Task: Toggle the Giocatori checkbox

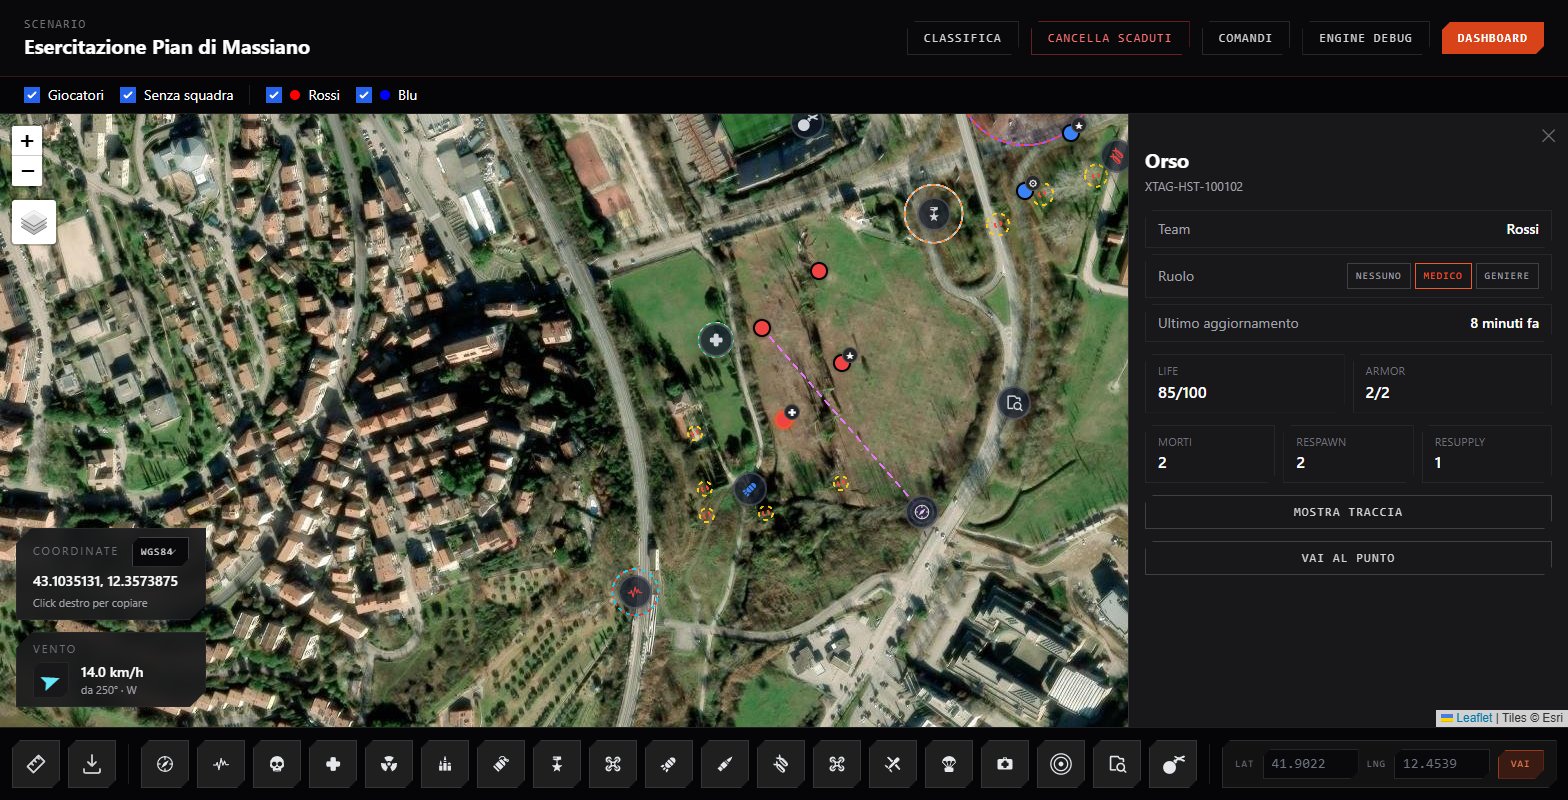Action: [32, 95]
